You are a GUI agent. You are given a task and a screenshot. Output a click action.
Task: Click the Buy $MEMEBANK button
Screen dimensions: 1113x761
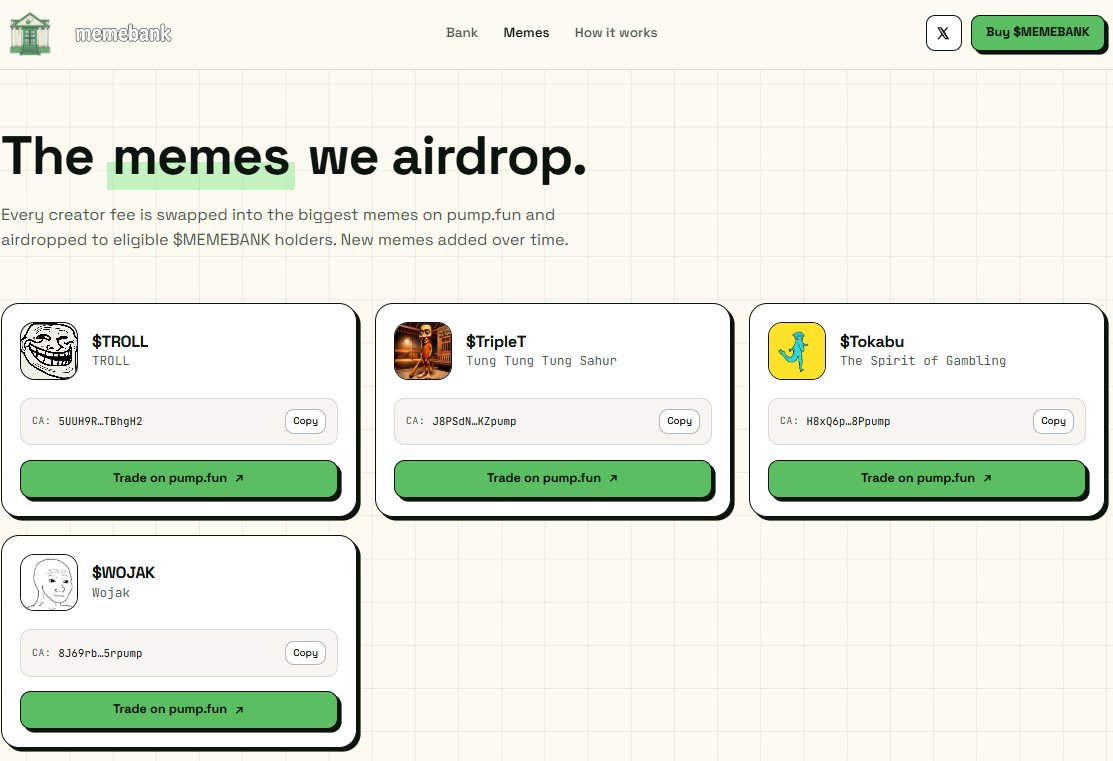pyautogui.click(x=1037, y=33)
